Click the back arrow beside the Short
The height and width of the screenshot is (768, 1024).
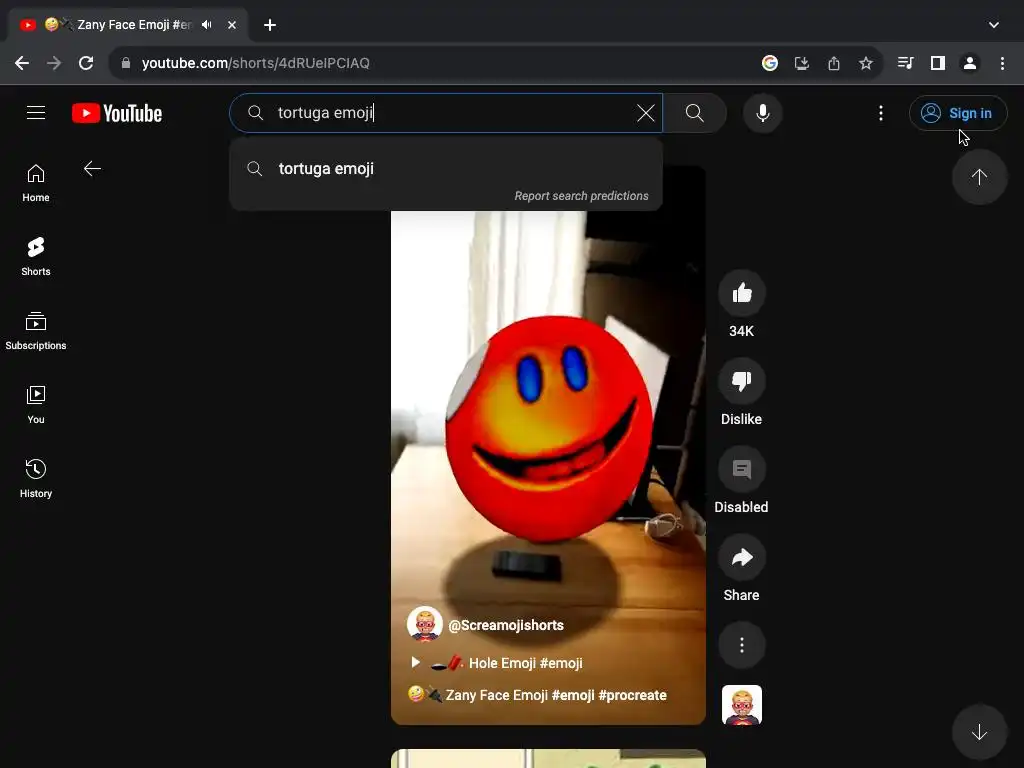click(x=92, y=169)
